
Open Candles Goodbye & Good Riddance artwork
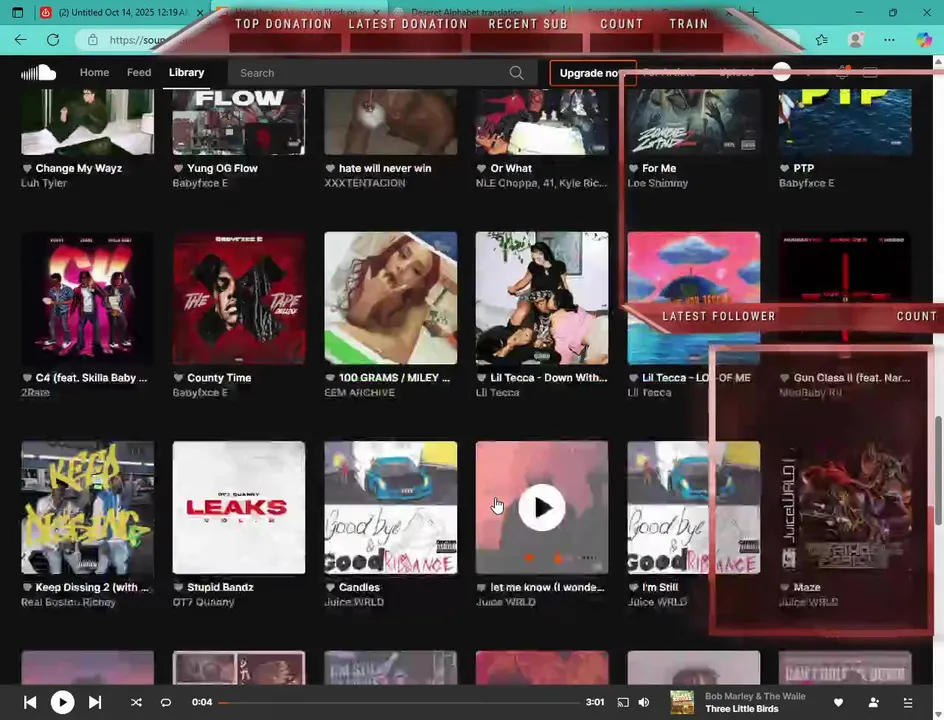click(391, 507)
